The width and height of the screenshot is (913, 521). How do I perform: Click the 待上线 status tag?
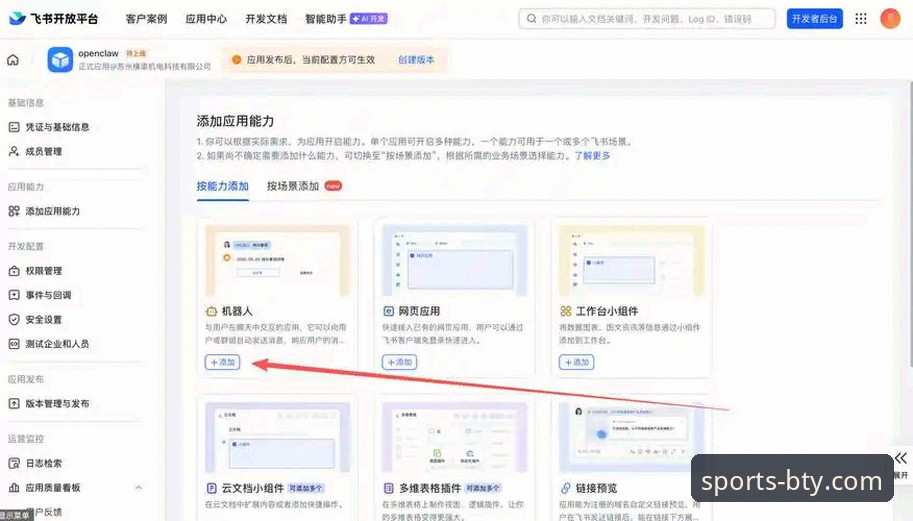click(x=136, y=53)
